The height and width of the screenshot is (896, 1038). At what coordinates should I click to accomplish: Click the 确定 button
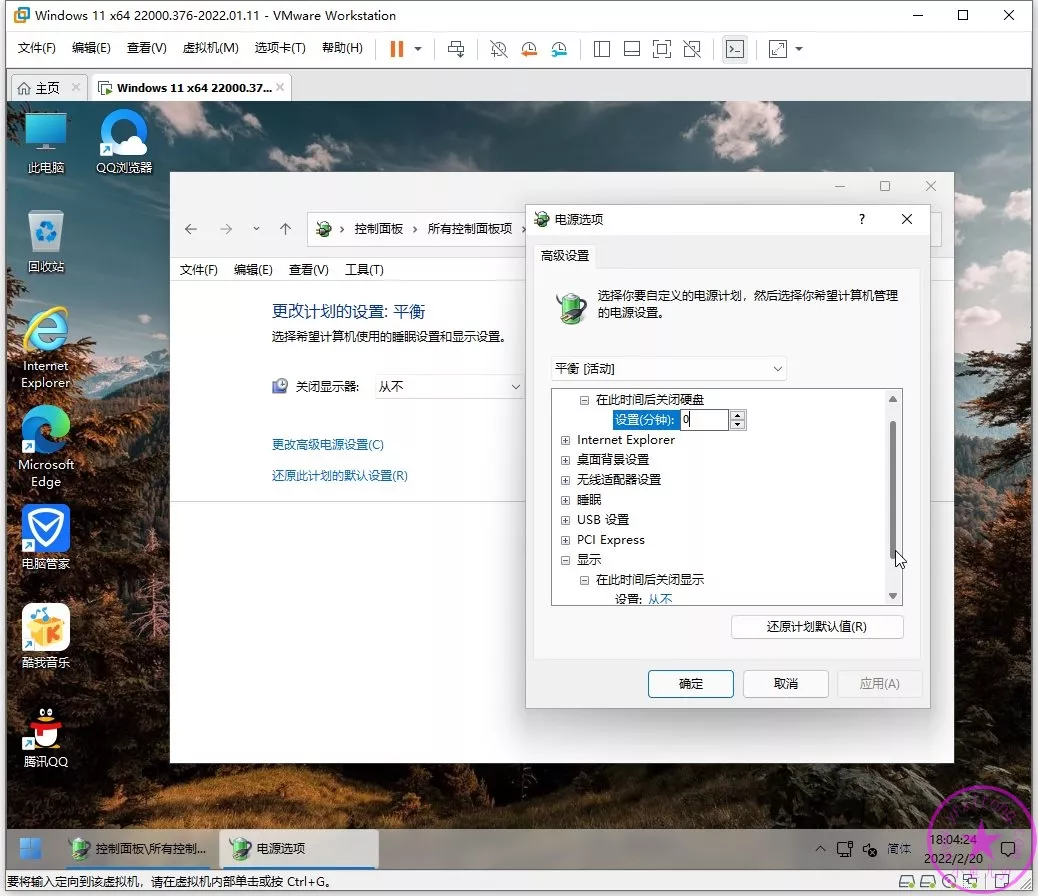[690, 684]
